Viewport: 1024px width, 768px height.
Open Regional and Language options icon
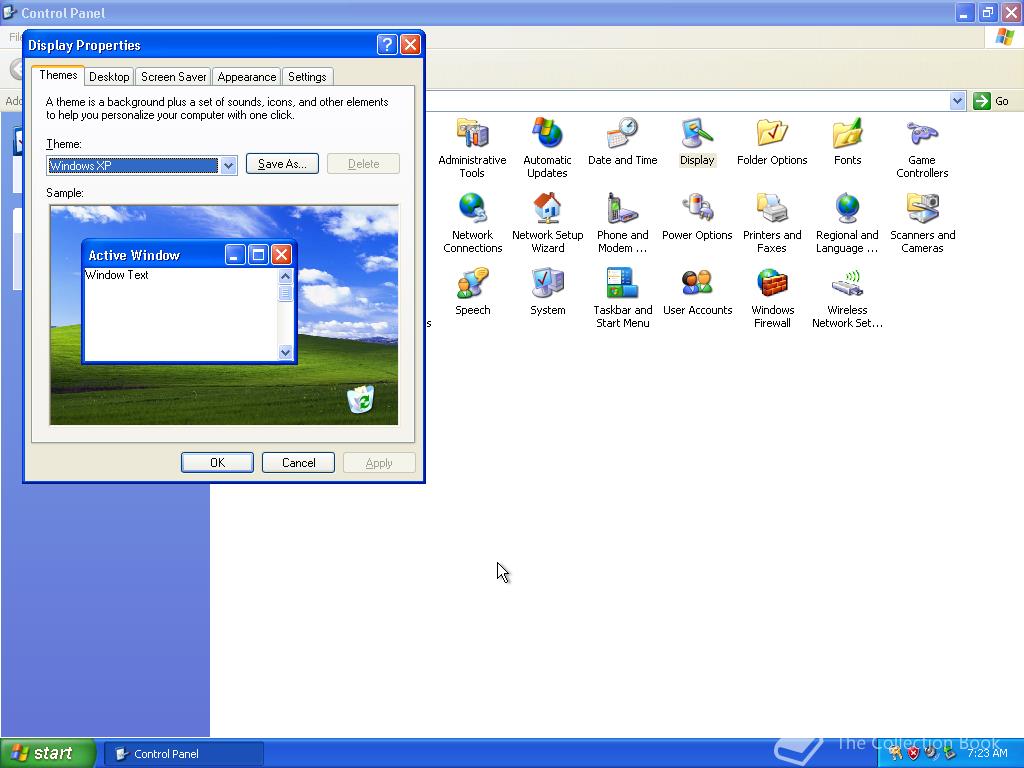point(847,208)
